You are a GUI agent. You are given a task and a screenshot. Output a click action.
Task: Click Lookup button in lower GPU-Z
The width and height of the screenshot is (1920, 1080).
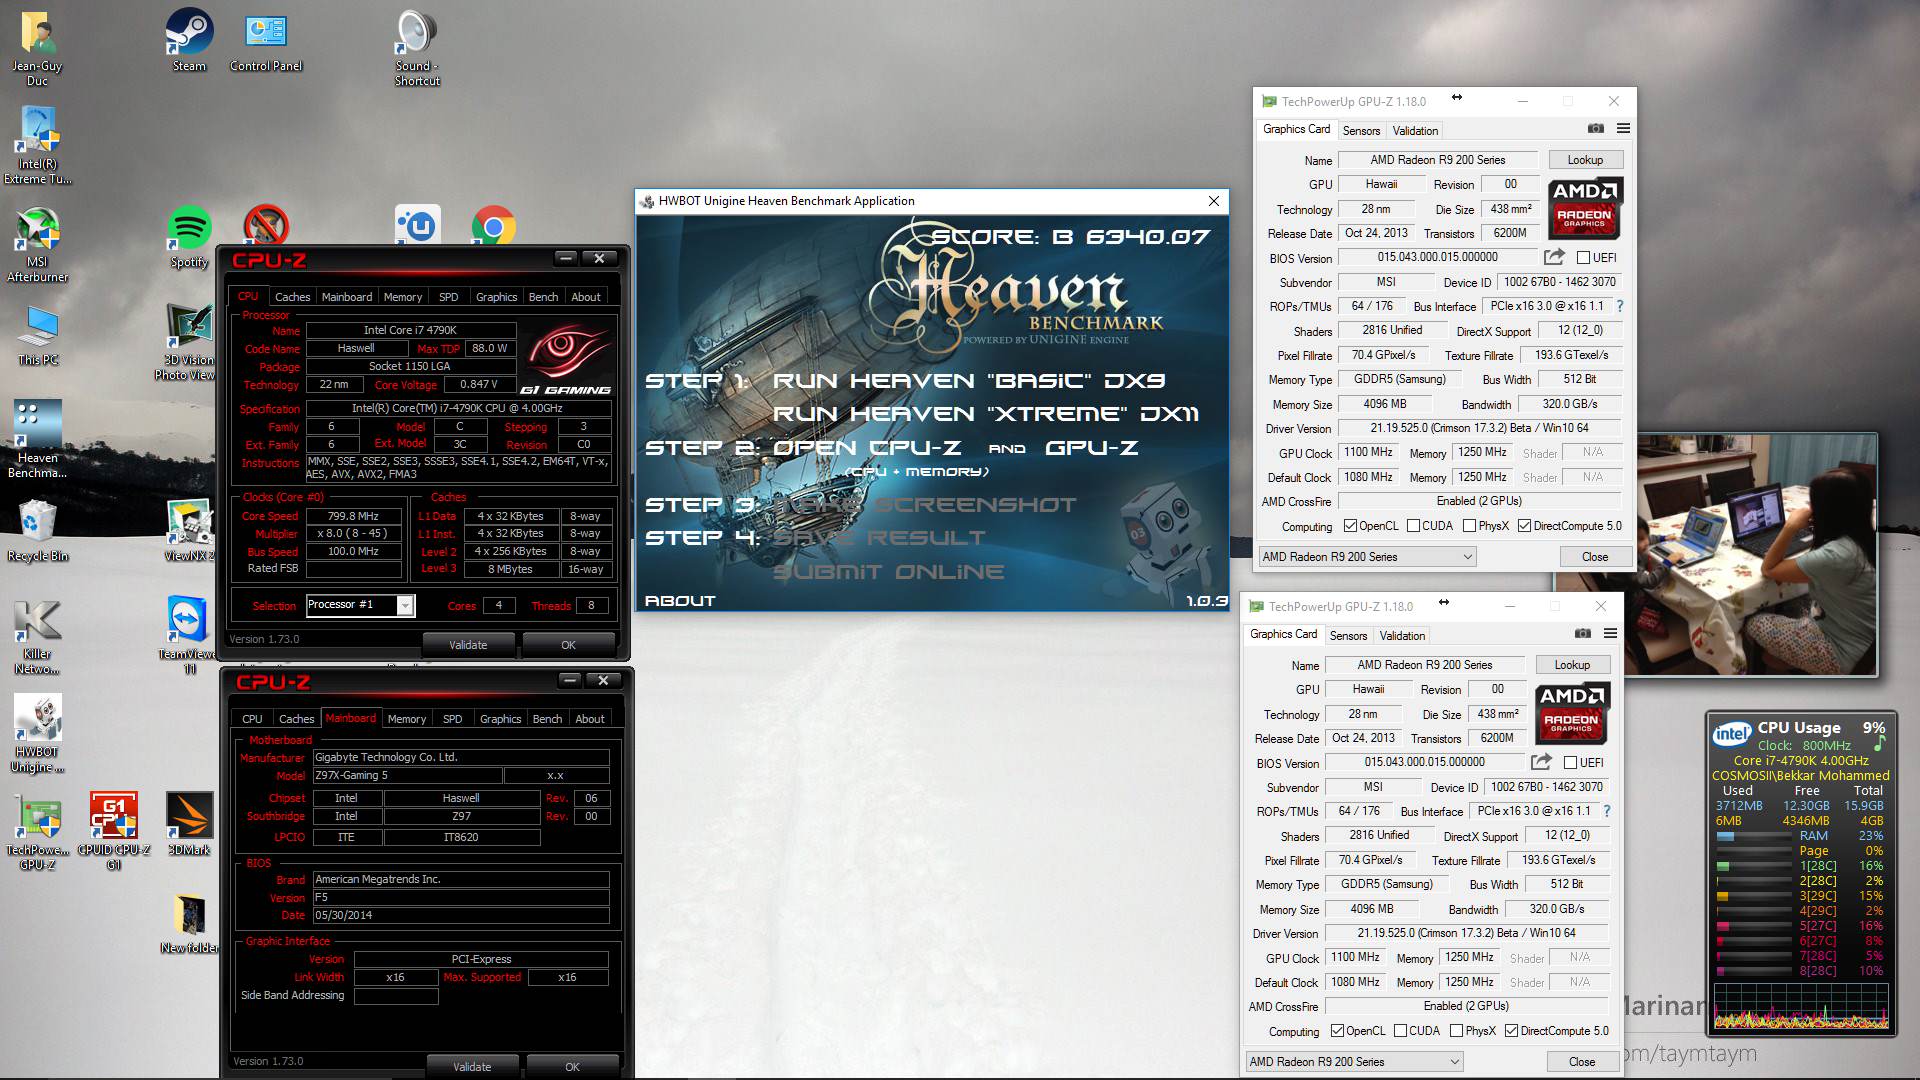coord(1572,665)
